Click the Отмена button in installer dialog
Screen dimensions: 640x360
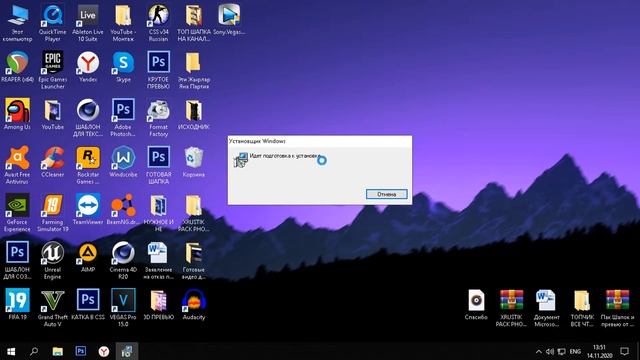point(386,194)
